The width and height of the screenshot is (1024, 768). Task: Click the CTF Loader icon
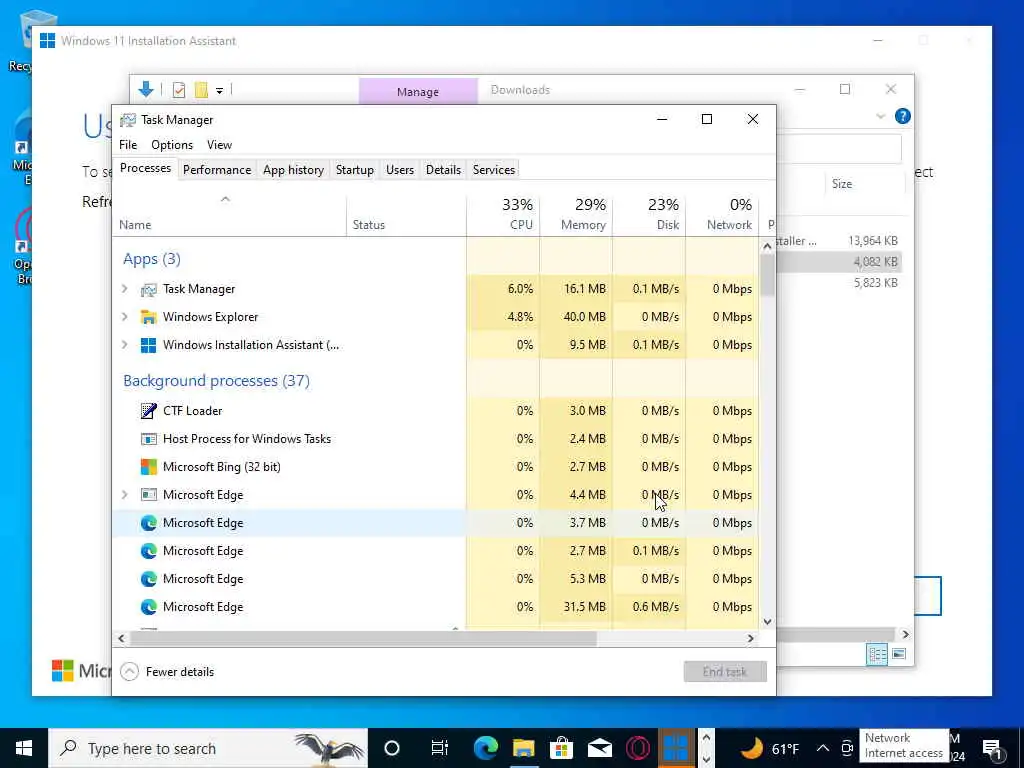tap(149, 411)
